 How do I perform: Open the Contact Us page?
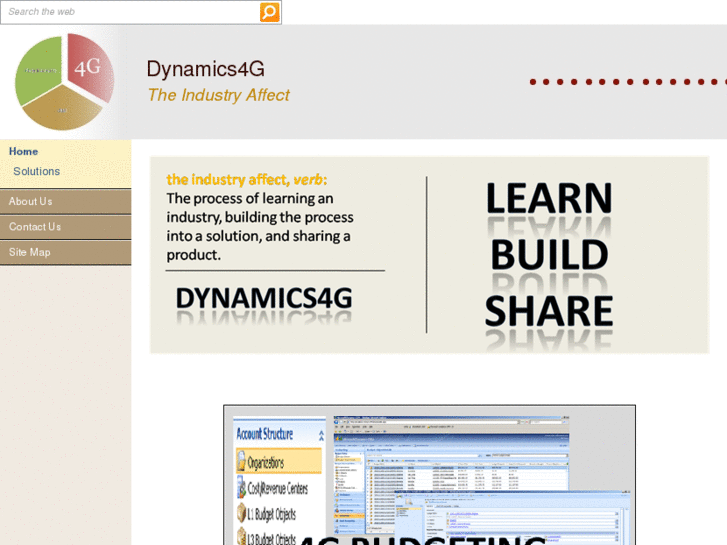tap(65, 227)
